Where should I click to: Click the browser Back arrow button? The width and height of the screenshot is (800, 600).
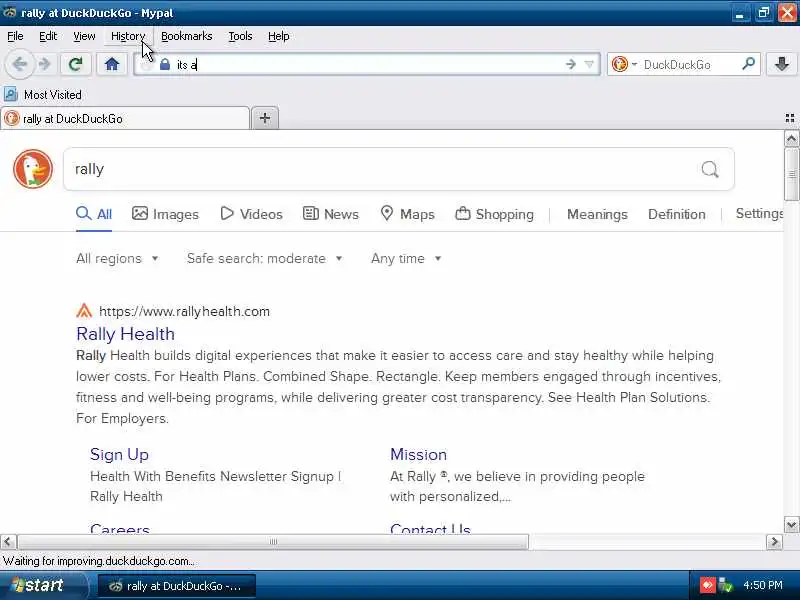pos(19,64)
